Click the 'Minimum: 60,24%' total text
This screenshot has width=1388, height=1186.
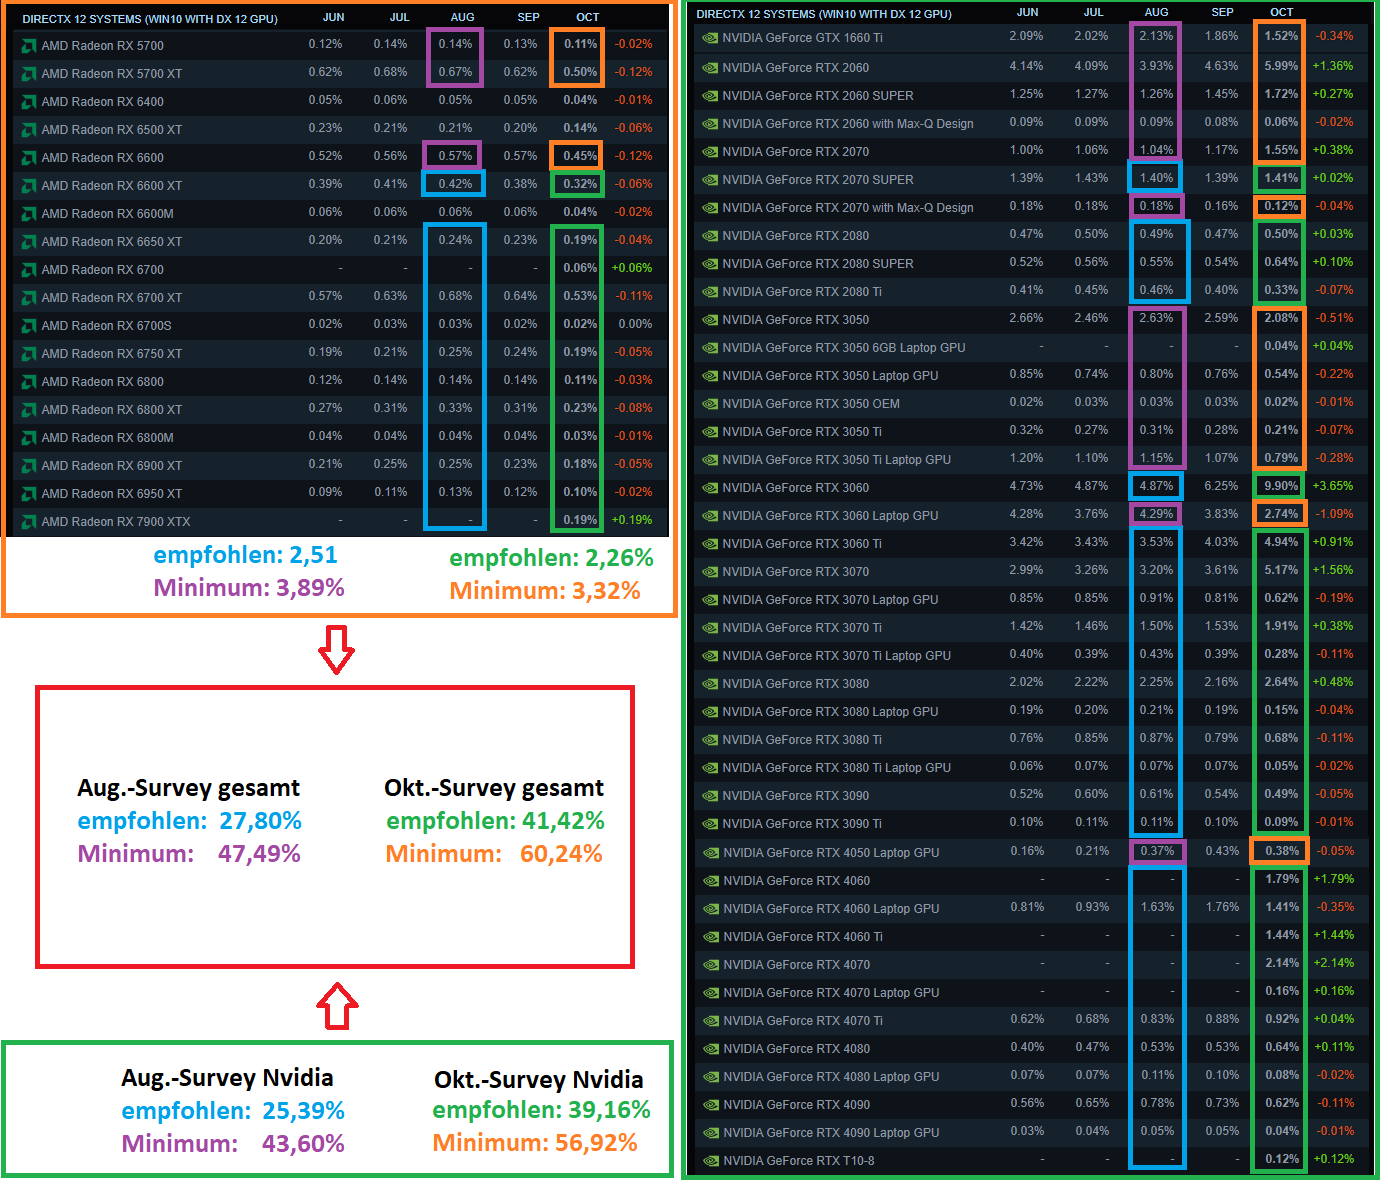click(x=494, y=854)
